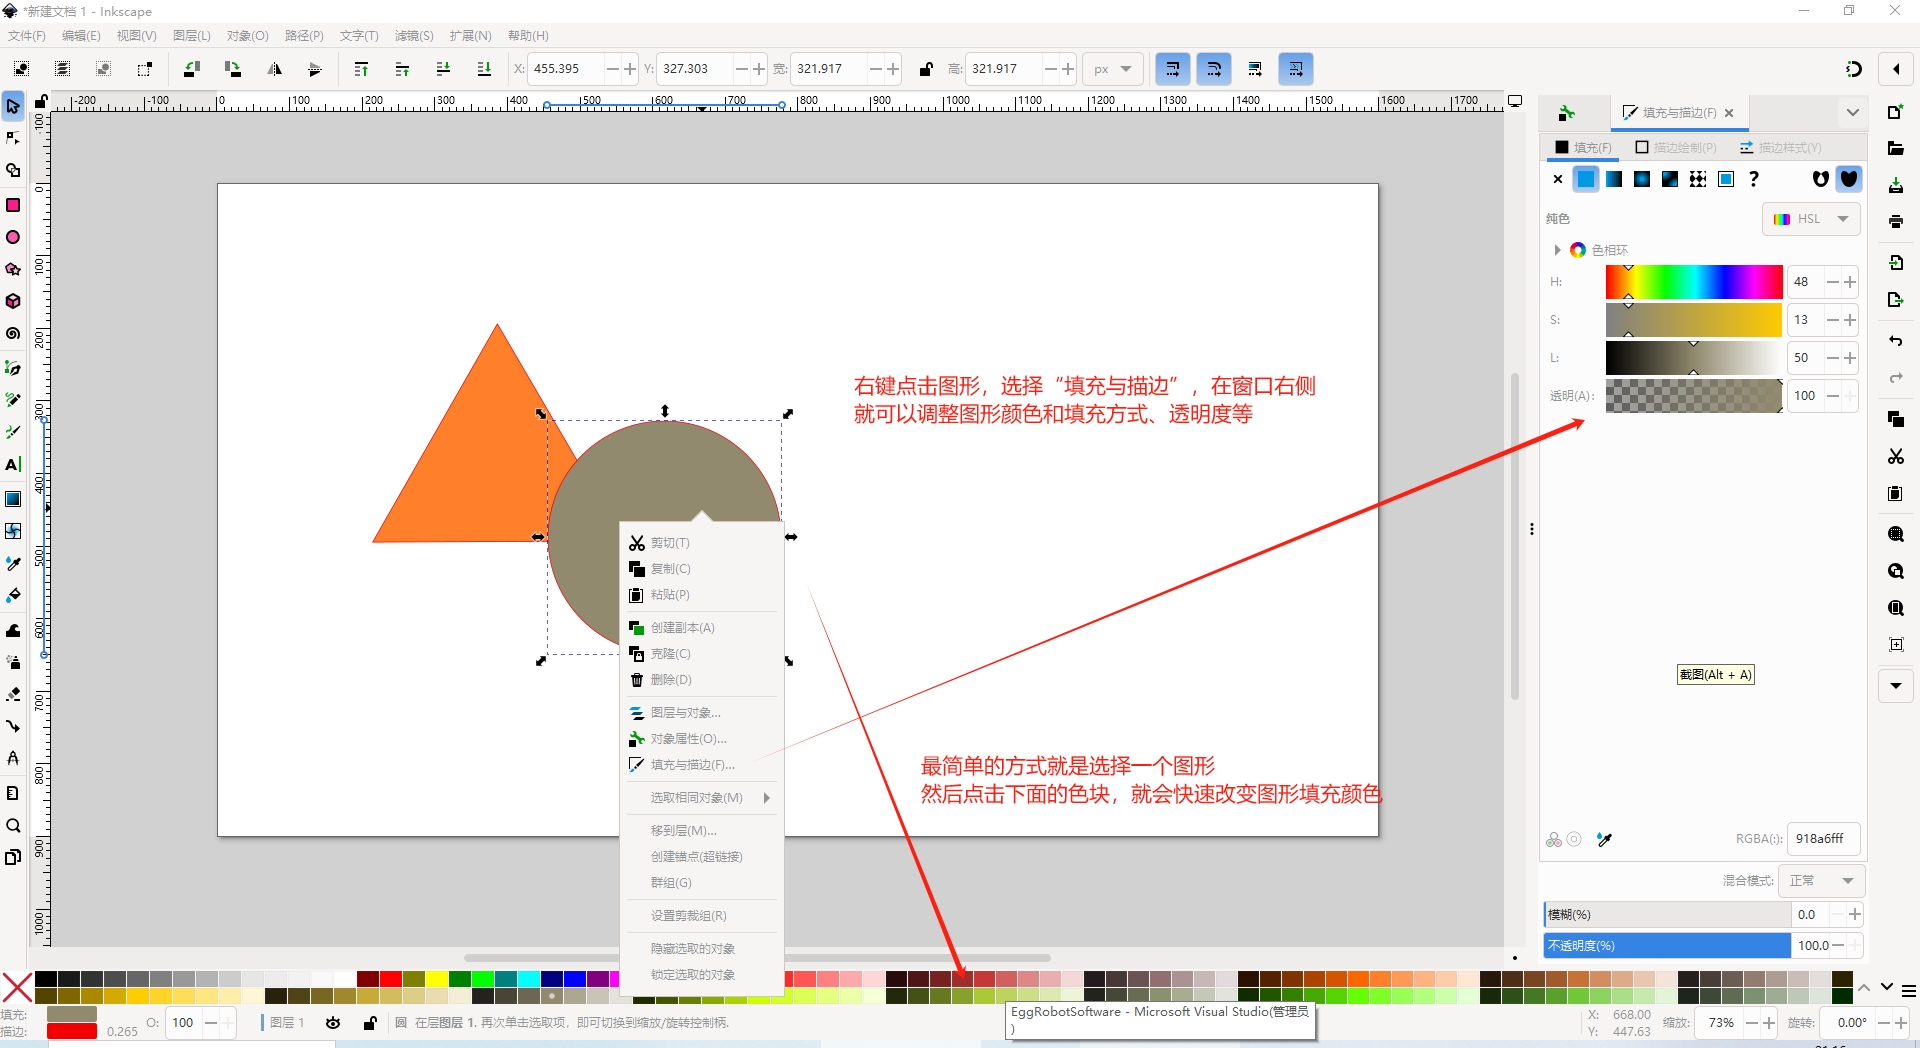Screen dimensions: 1920x1048
Task: Select the Text tool
Action: click(13, 464)
